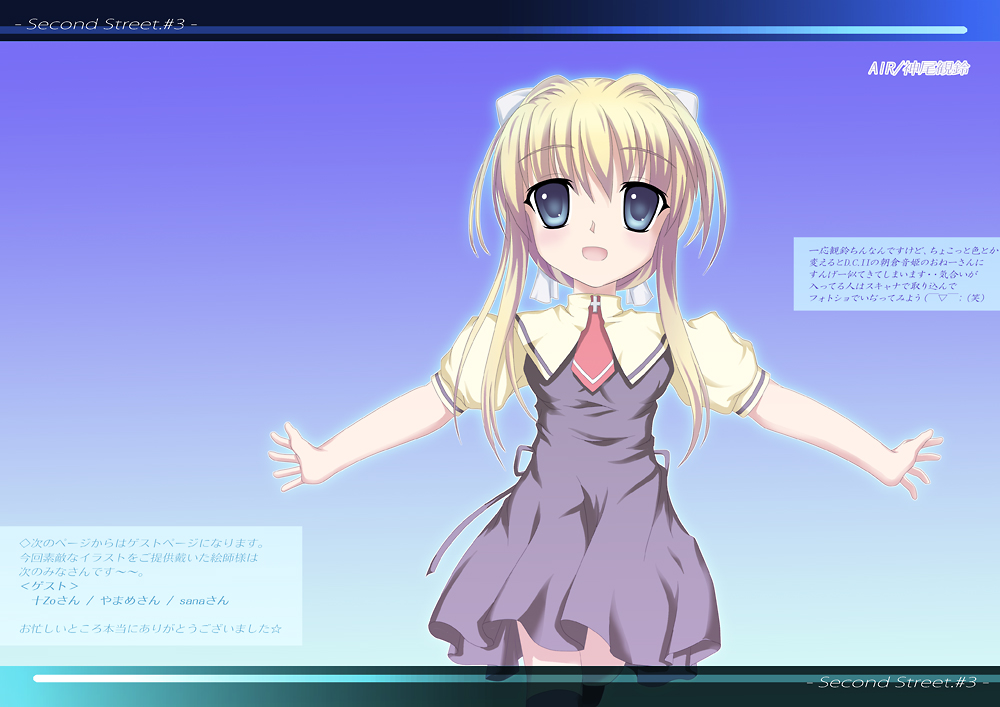Click the comment line starting "フォトショでいぢってみよう"
This screenshot has width=1000, height=707.
pos(897,298)
